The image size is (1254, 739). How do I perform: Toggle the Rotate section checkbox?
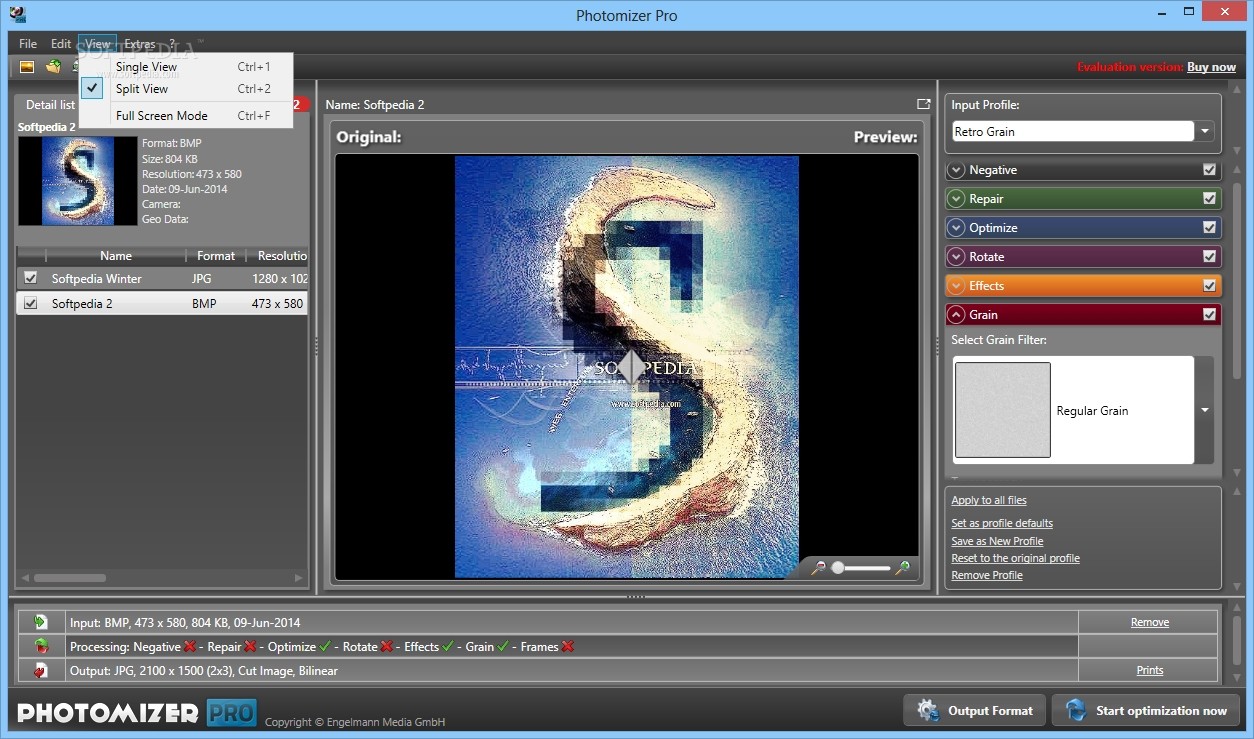coord(1210,257)
